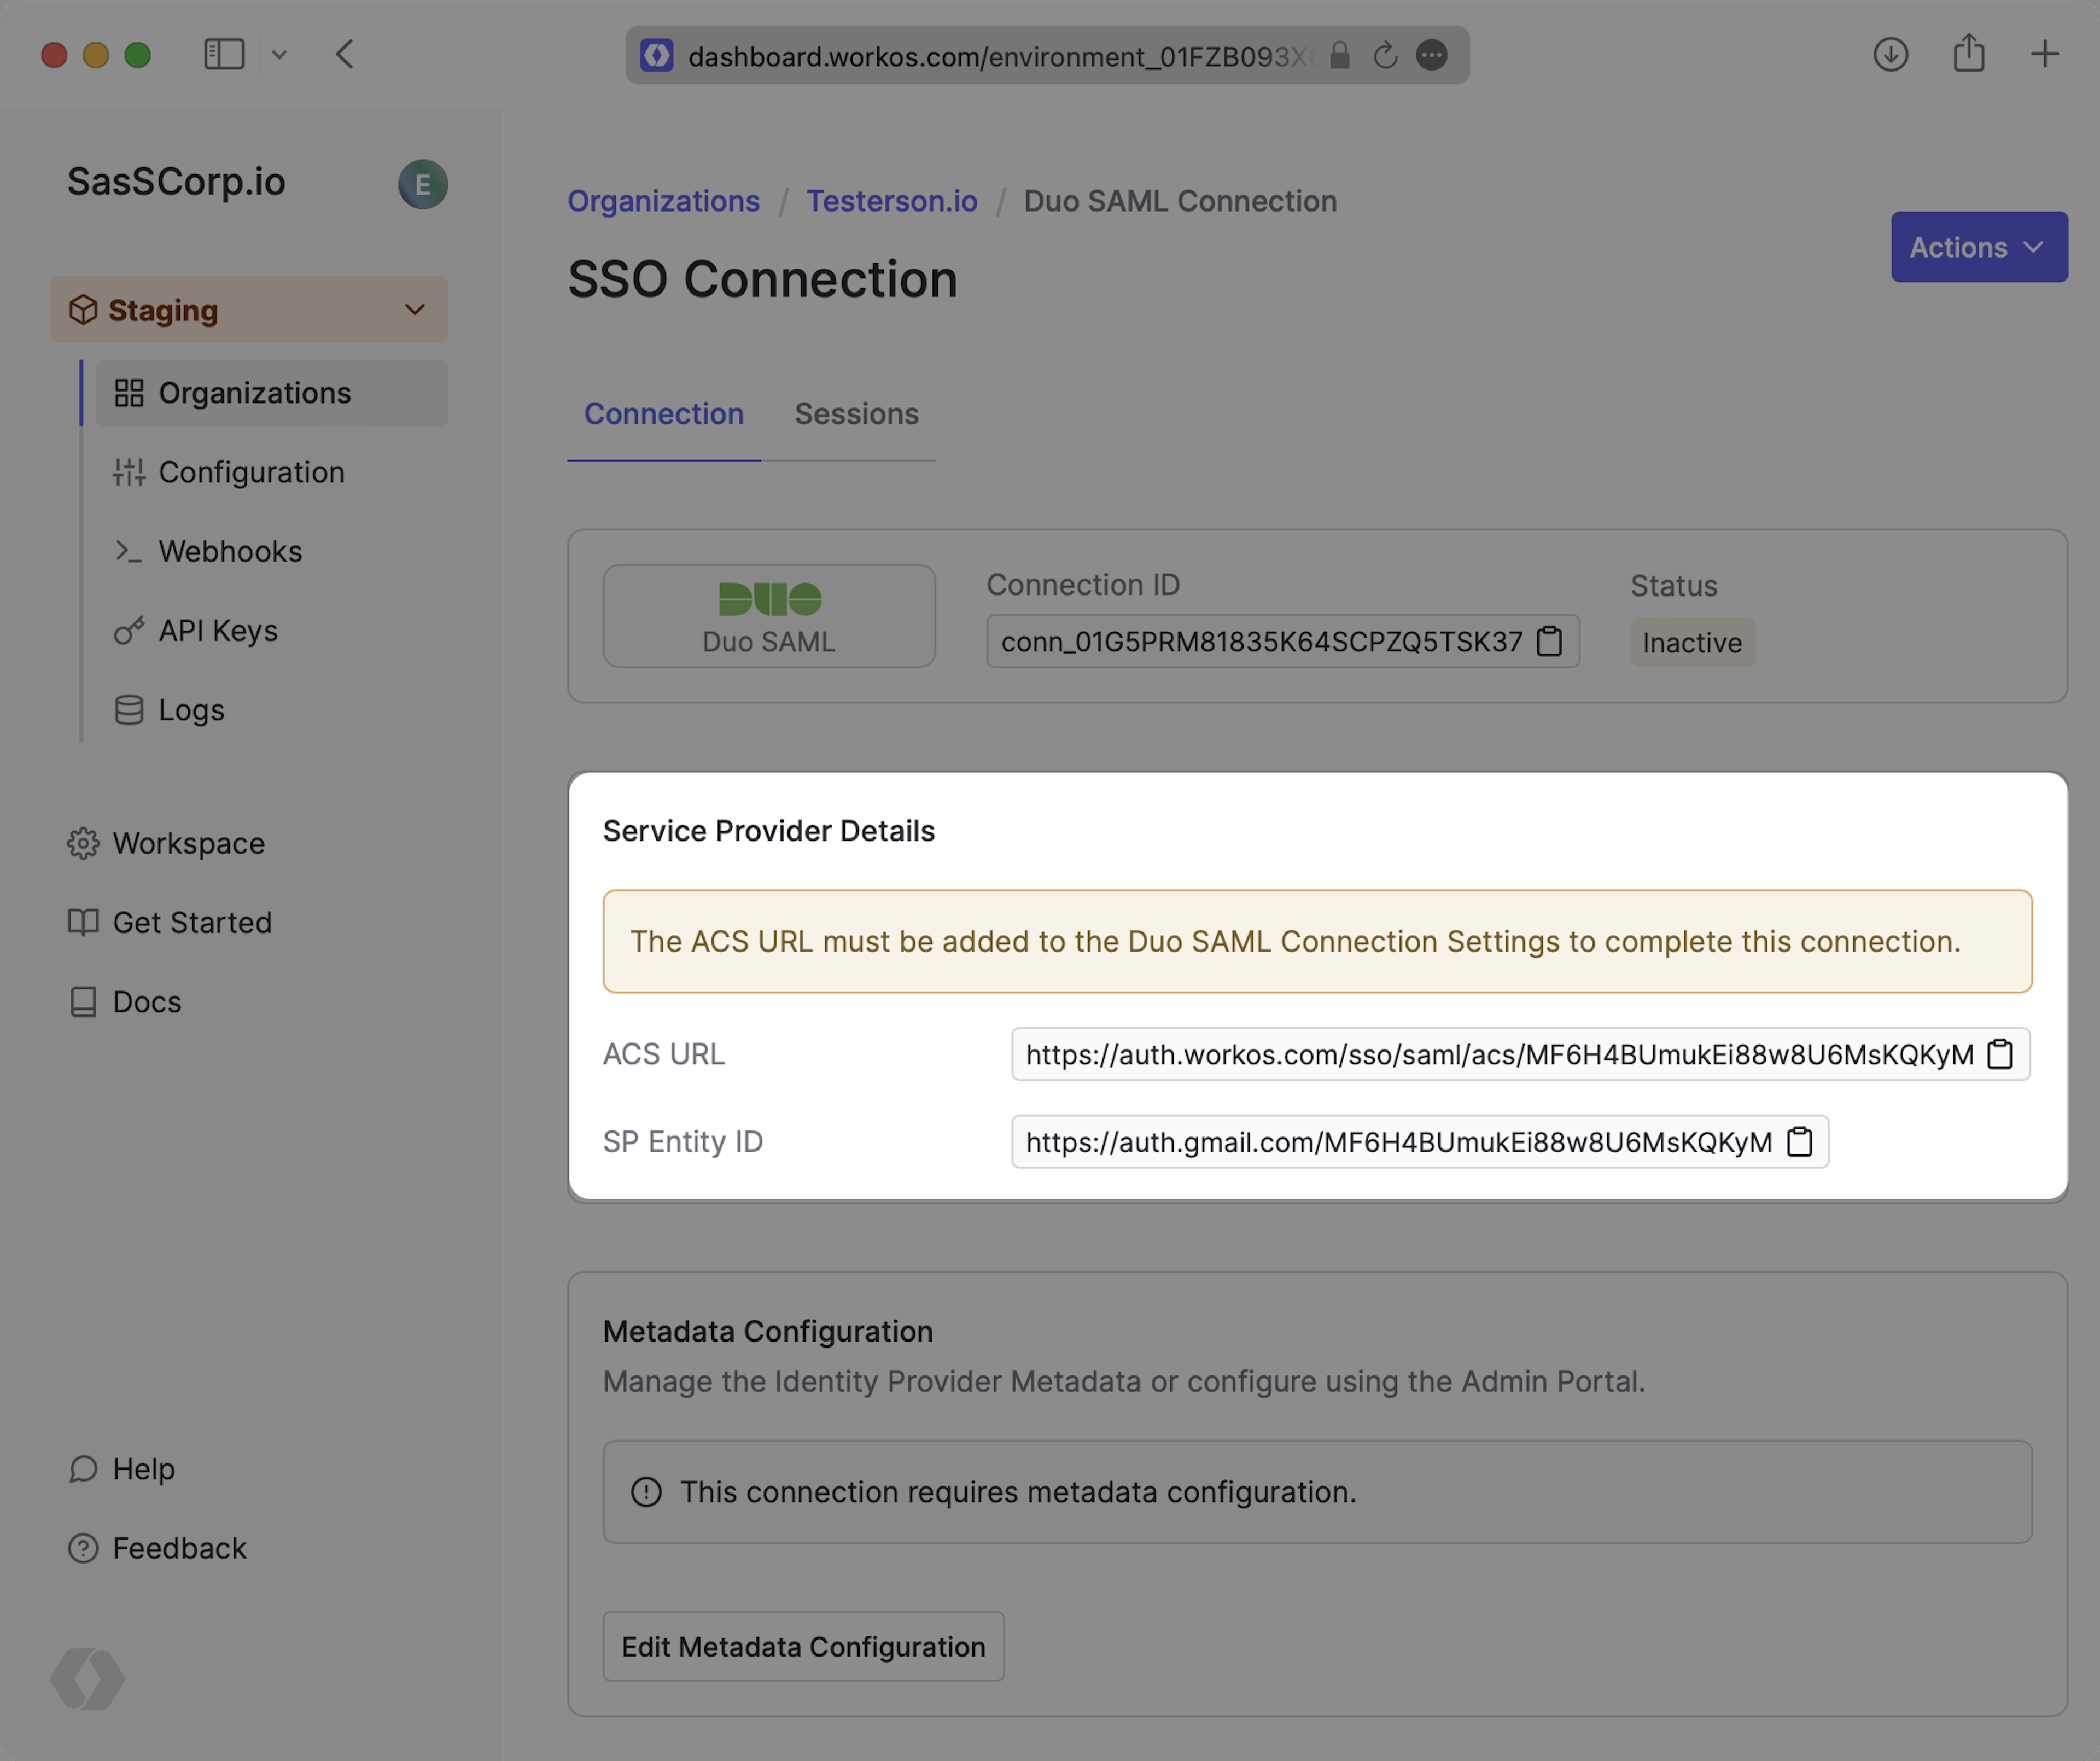Switch to the Sessions tab
Screen dimensions: 2100x1761
click(x=856, y=414)
